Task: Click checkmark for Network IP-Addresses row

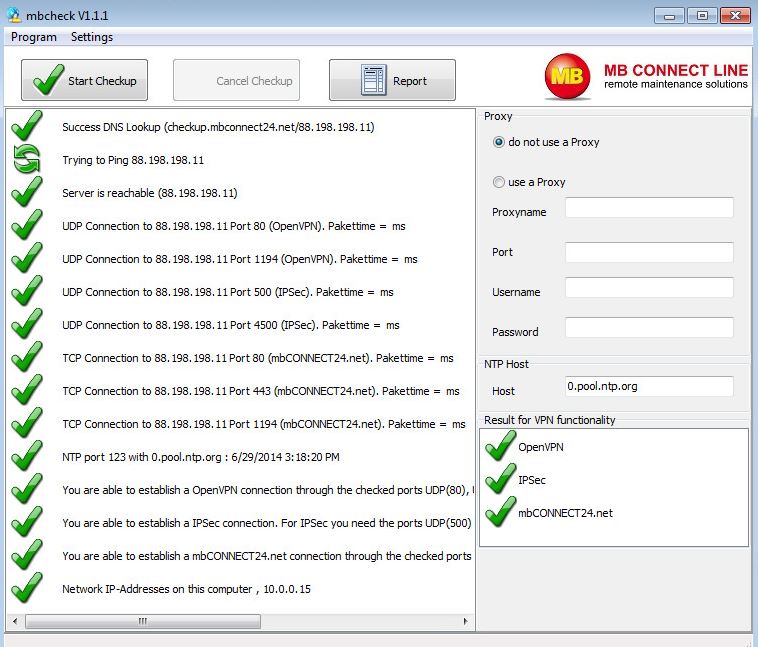Action: coord(28,588)
